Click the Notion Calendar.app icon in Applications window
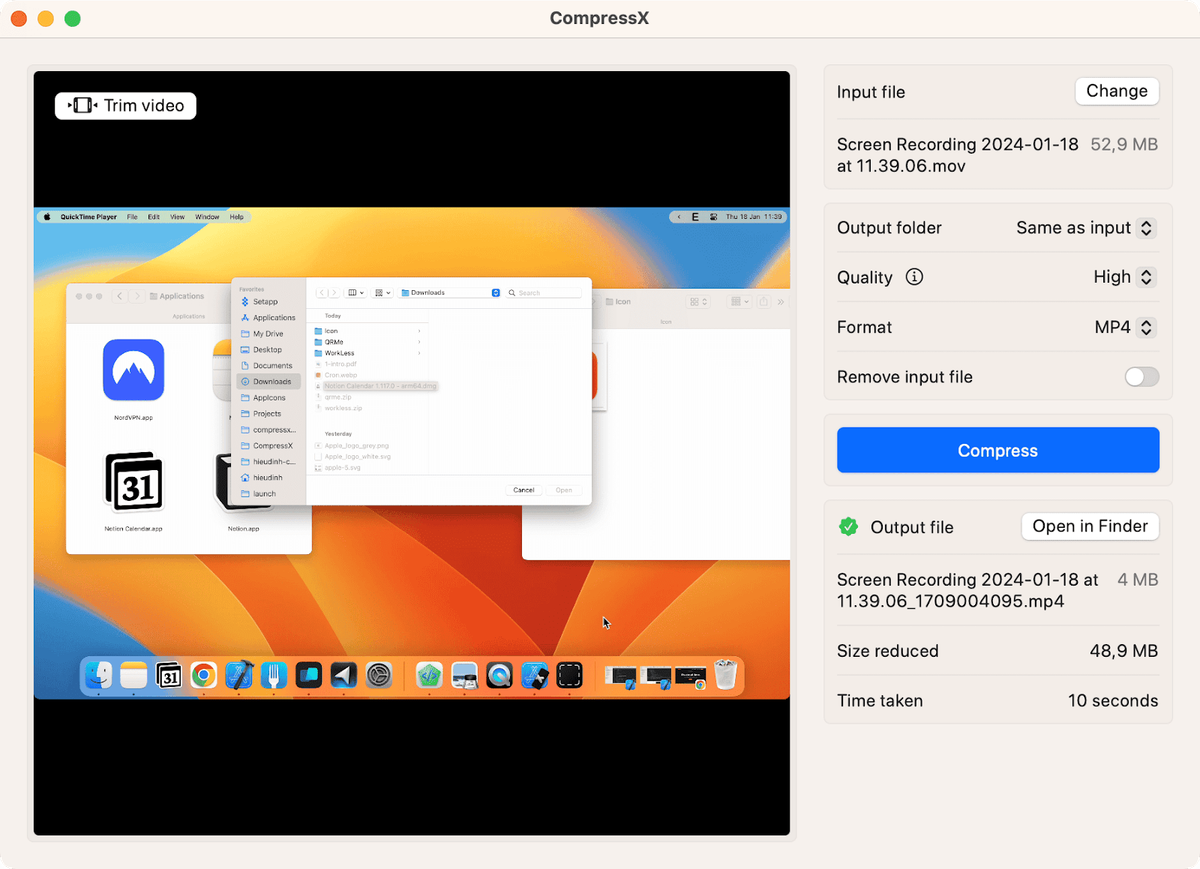Screen dimensions: 1200x869 (133, 482)
